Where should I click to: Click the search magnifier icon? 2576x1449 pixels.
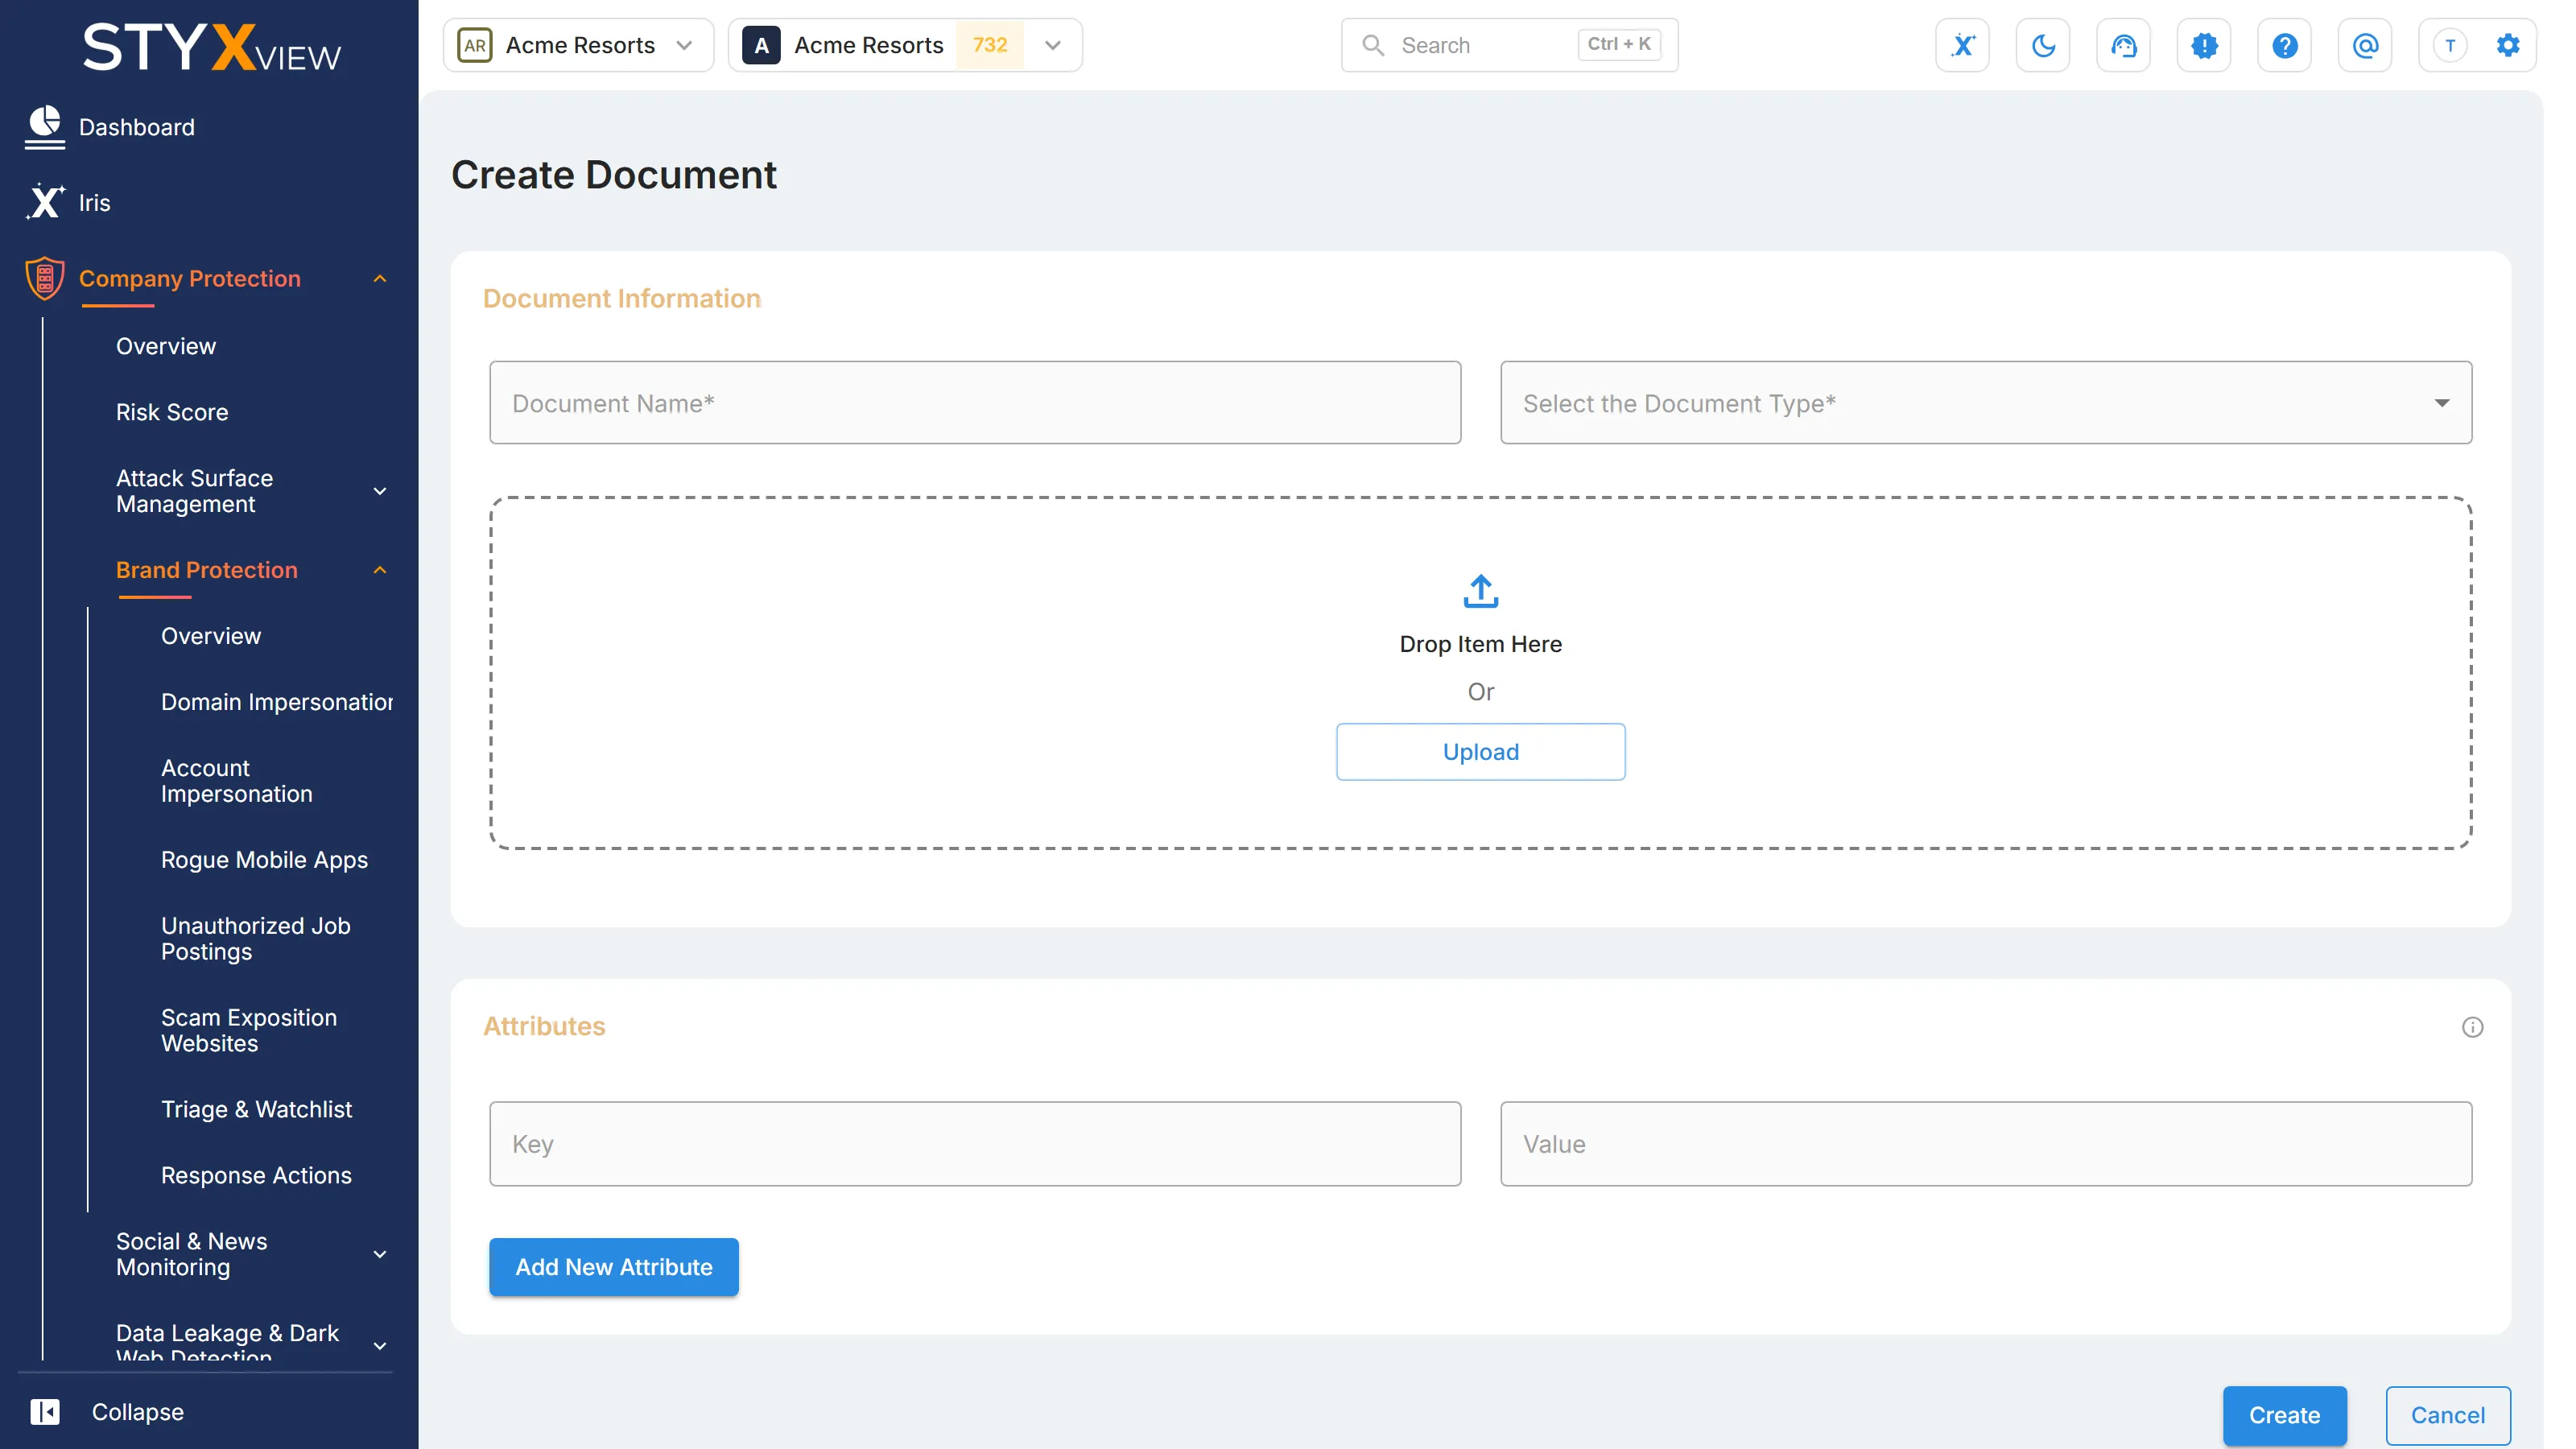click(x=1373, y=45)
